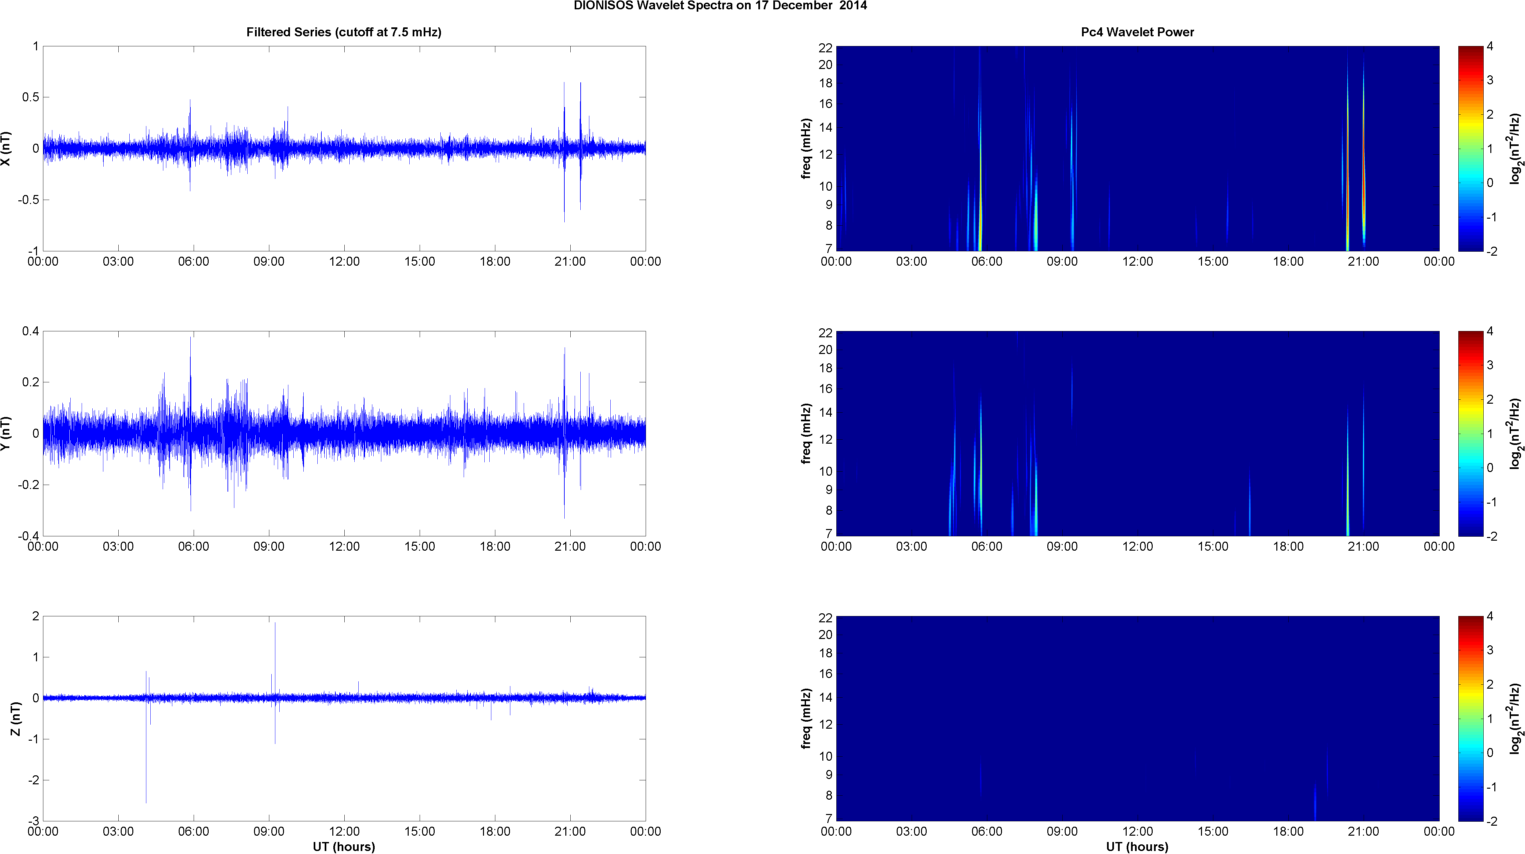
Task: Select freq (mHz) label of middle spectrogram
Action: [806, 434]
